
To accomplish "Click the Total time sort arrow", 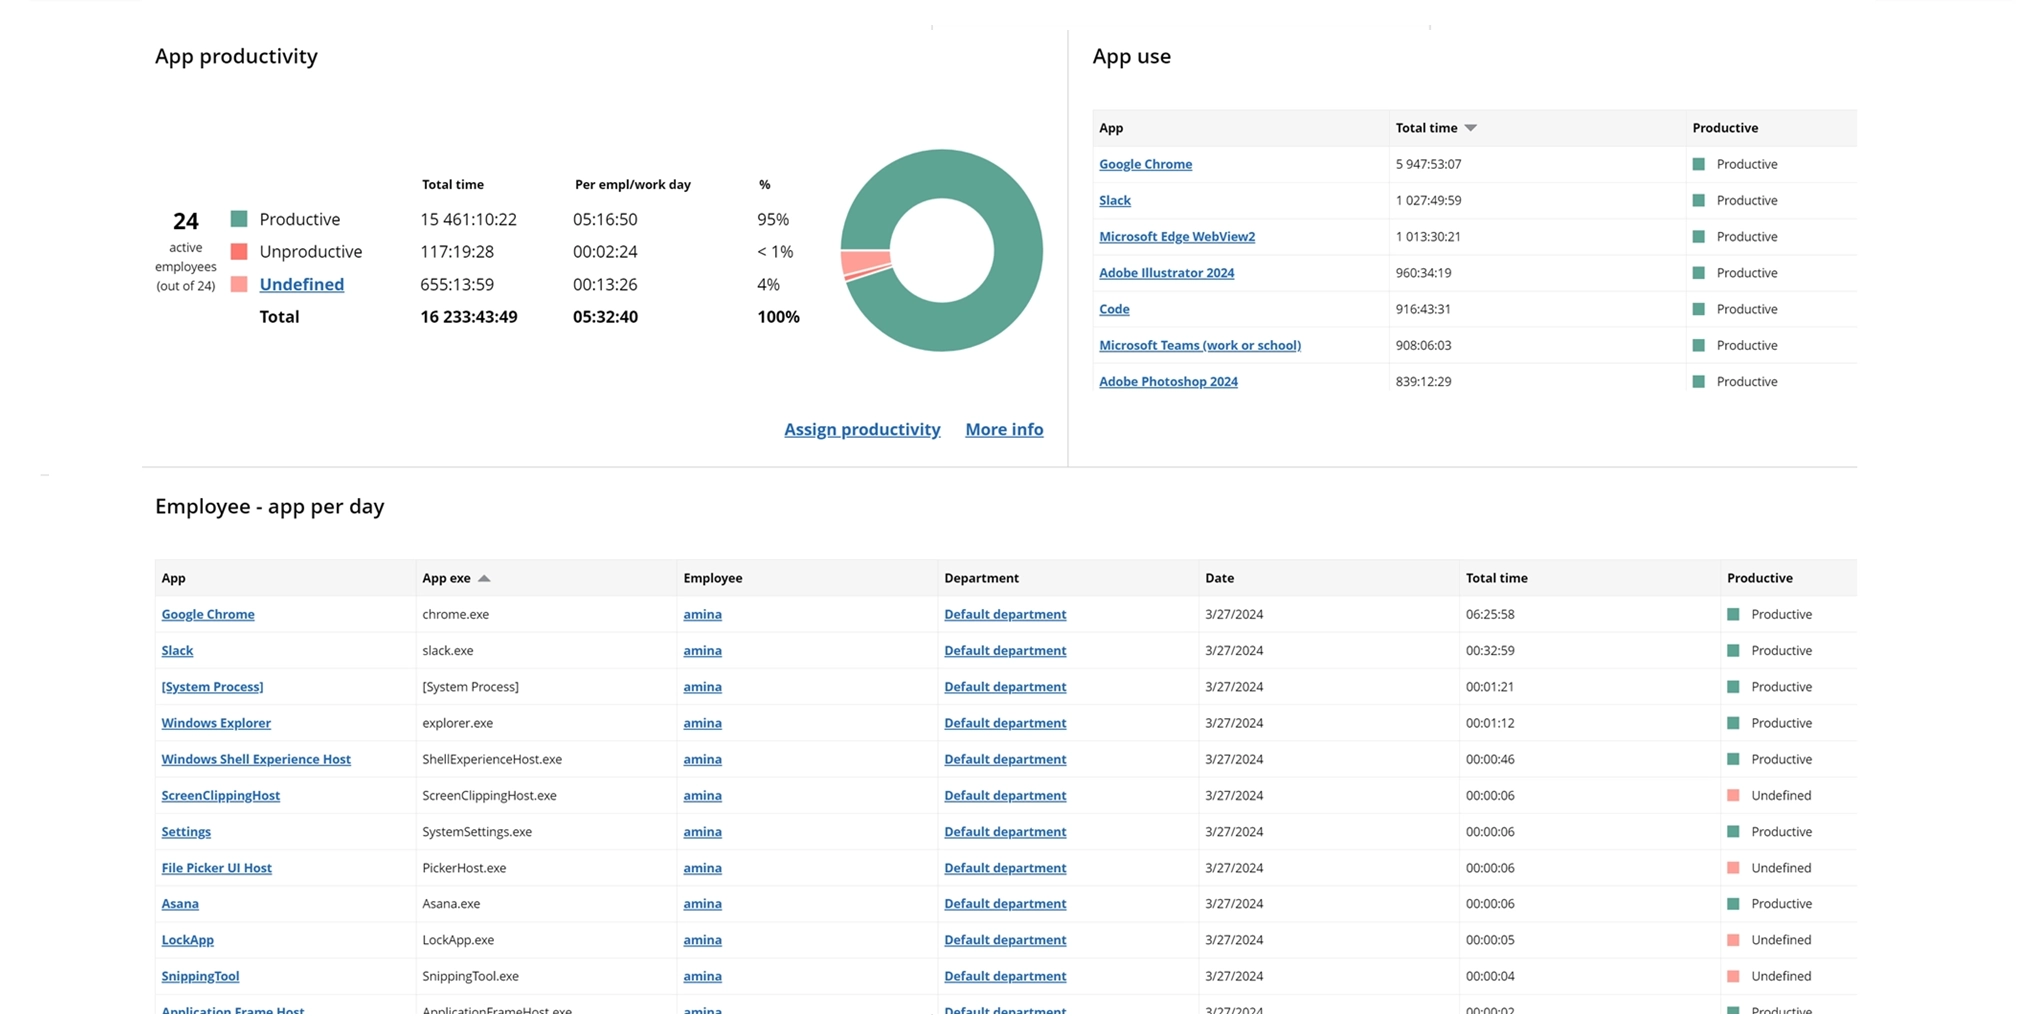I will click(x=1471, y=127).
